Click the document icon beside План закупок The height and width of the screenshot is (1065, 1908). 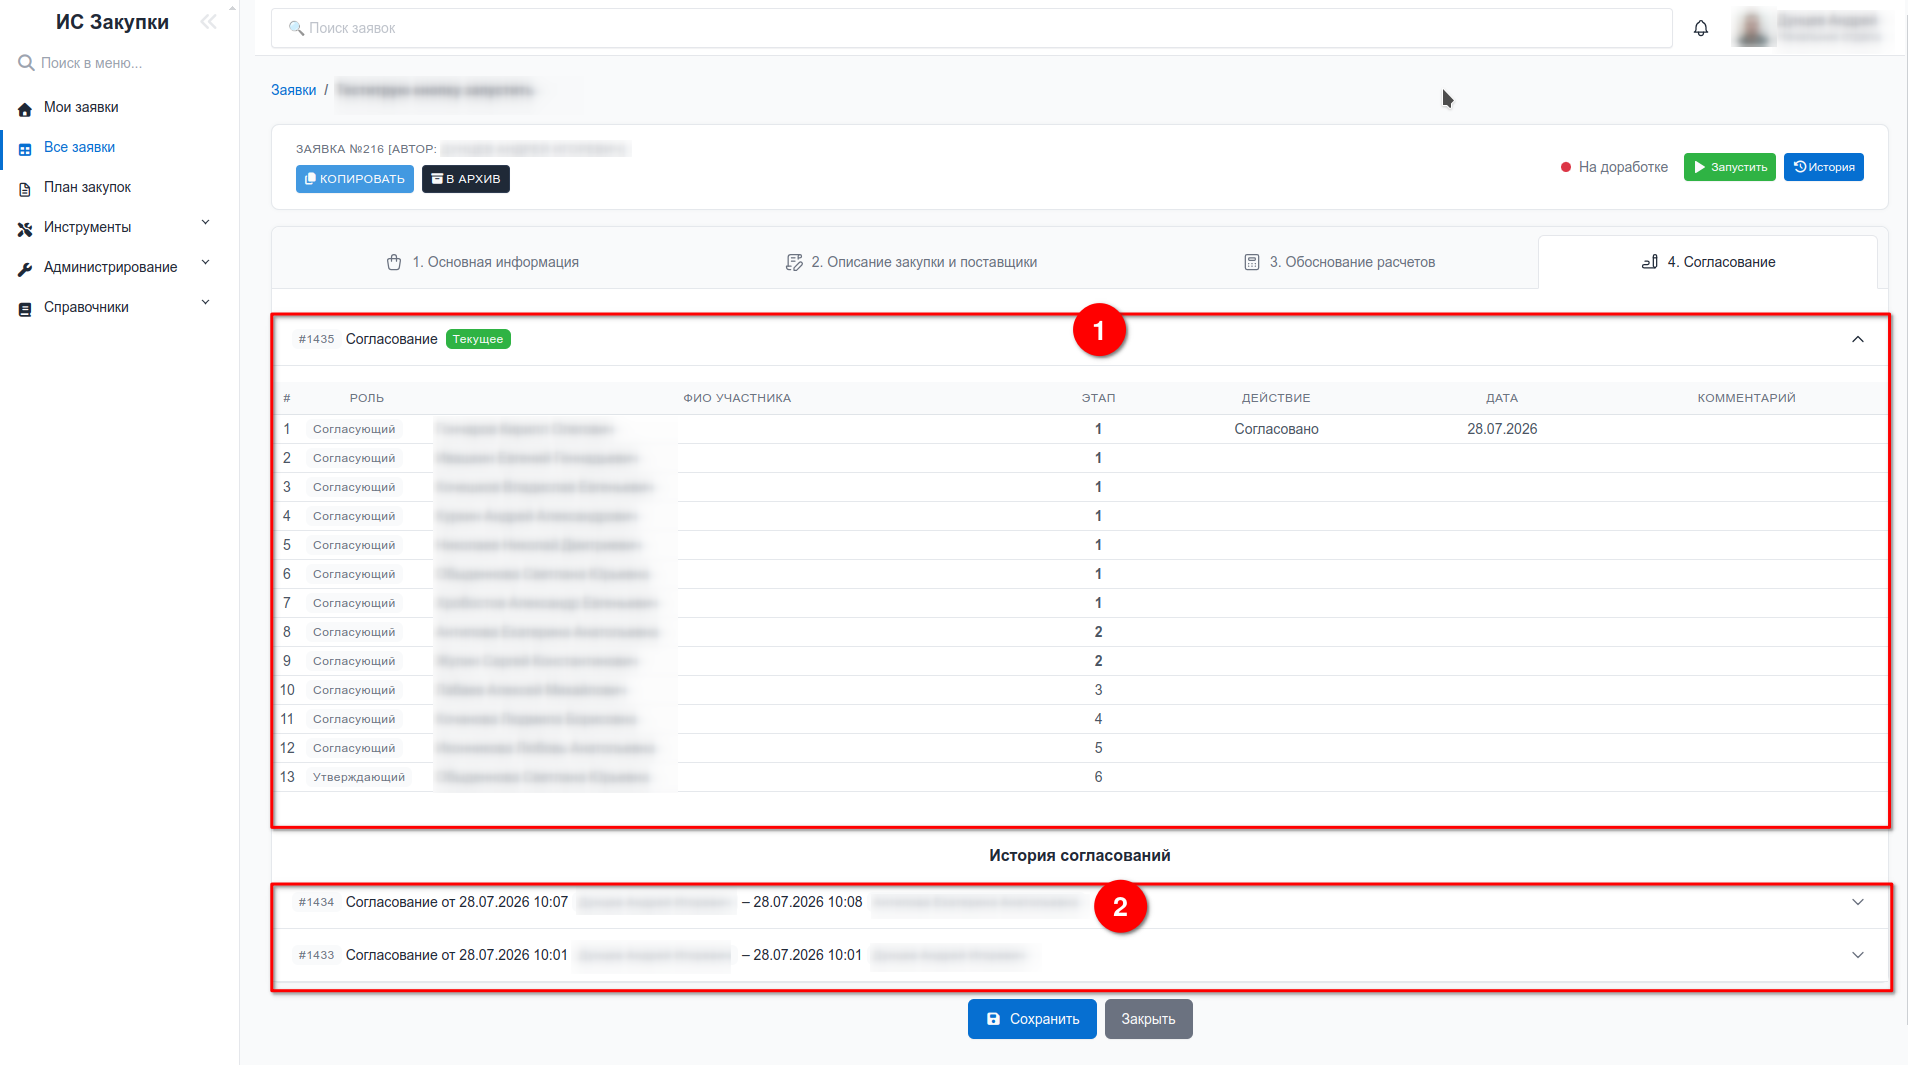[x=25, y=188]
